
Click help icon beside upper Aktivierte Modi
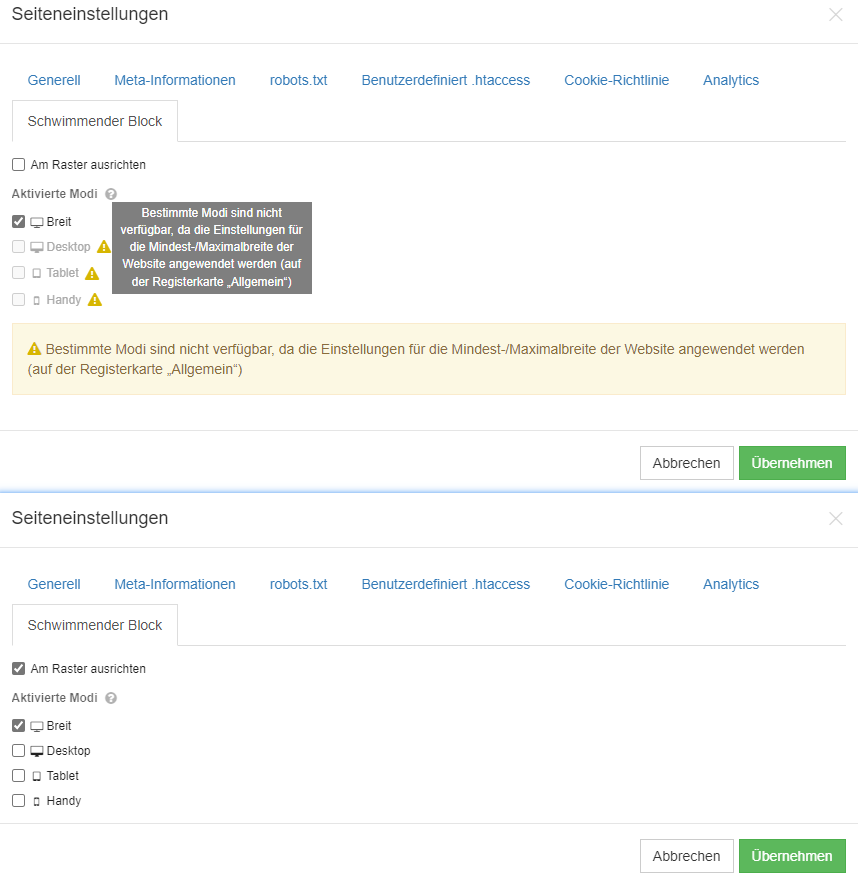pyautogui.click(x=111, y=194)
